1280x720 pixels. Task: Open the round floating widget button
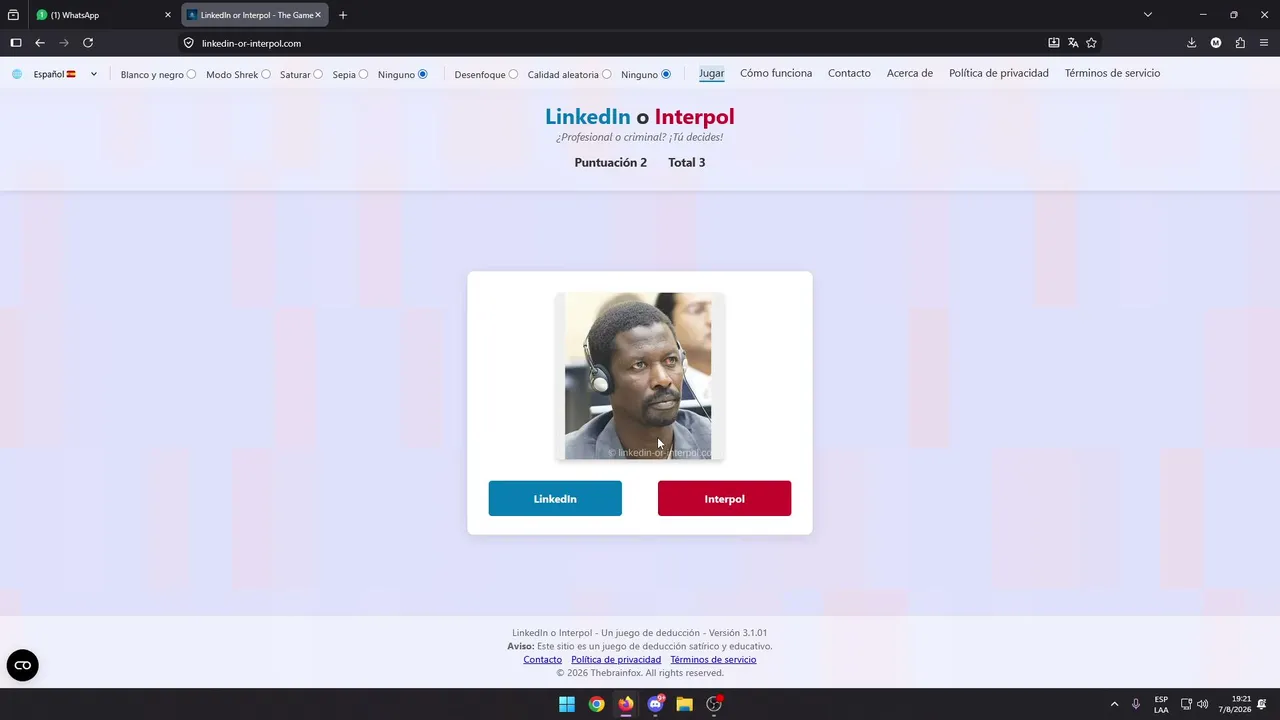(x=23, y=665)
